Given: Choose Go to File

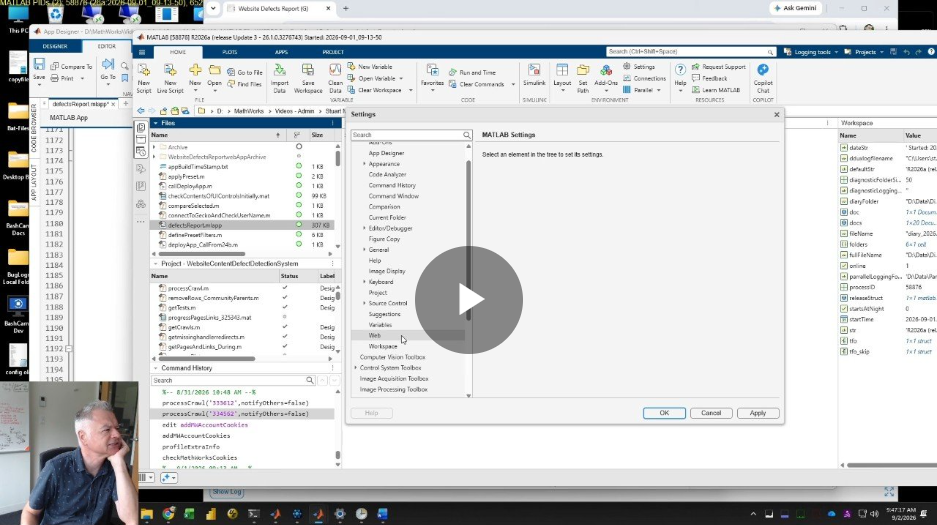Looking at the screenshot, I should pos(245,72).
